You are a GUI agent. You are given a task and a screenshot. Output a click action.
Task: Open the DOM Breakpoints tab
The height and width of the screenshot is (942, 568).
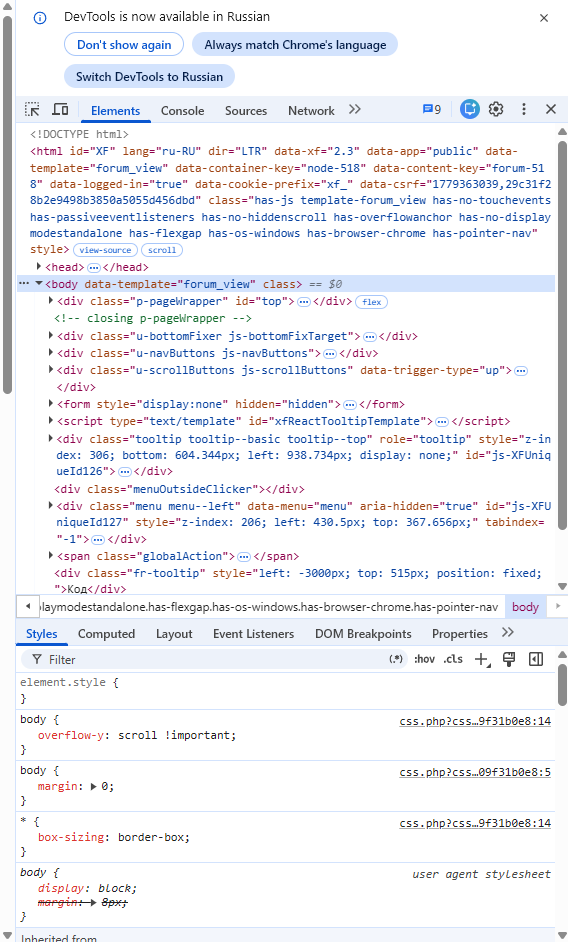pyautogui.click(x=363, y=634)
